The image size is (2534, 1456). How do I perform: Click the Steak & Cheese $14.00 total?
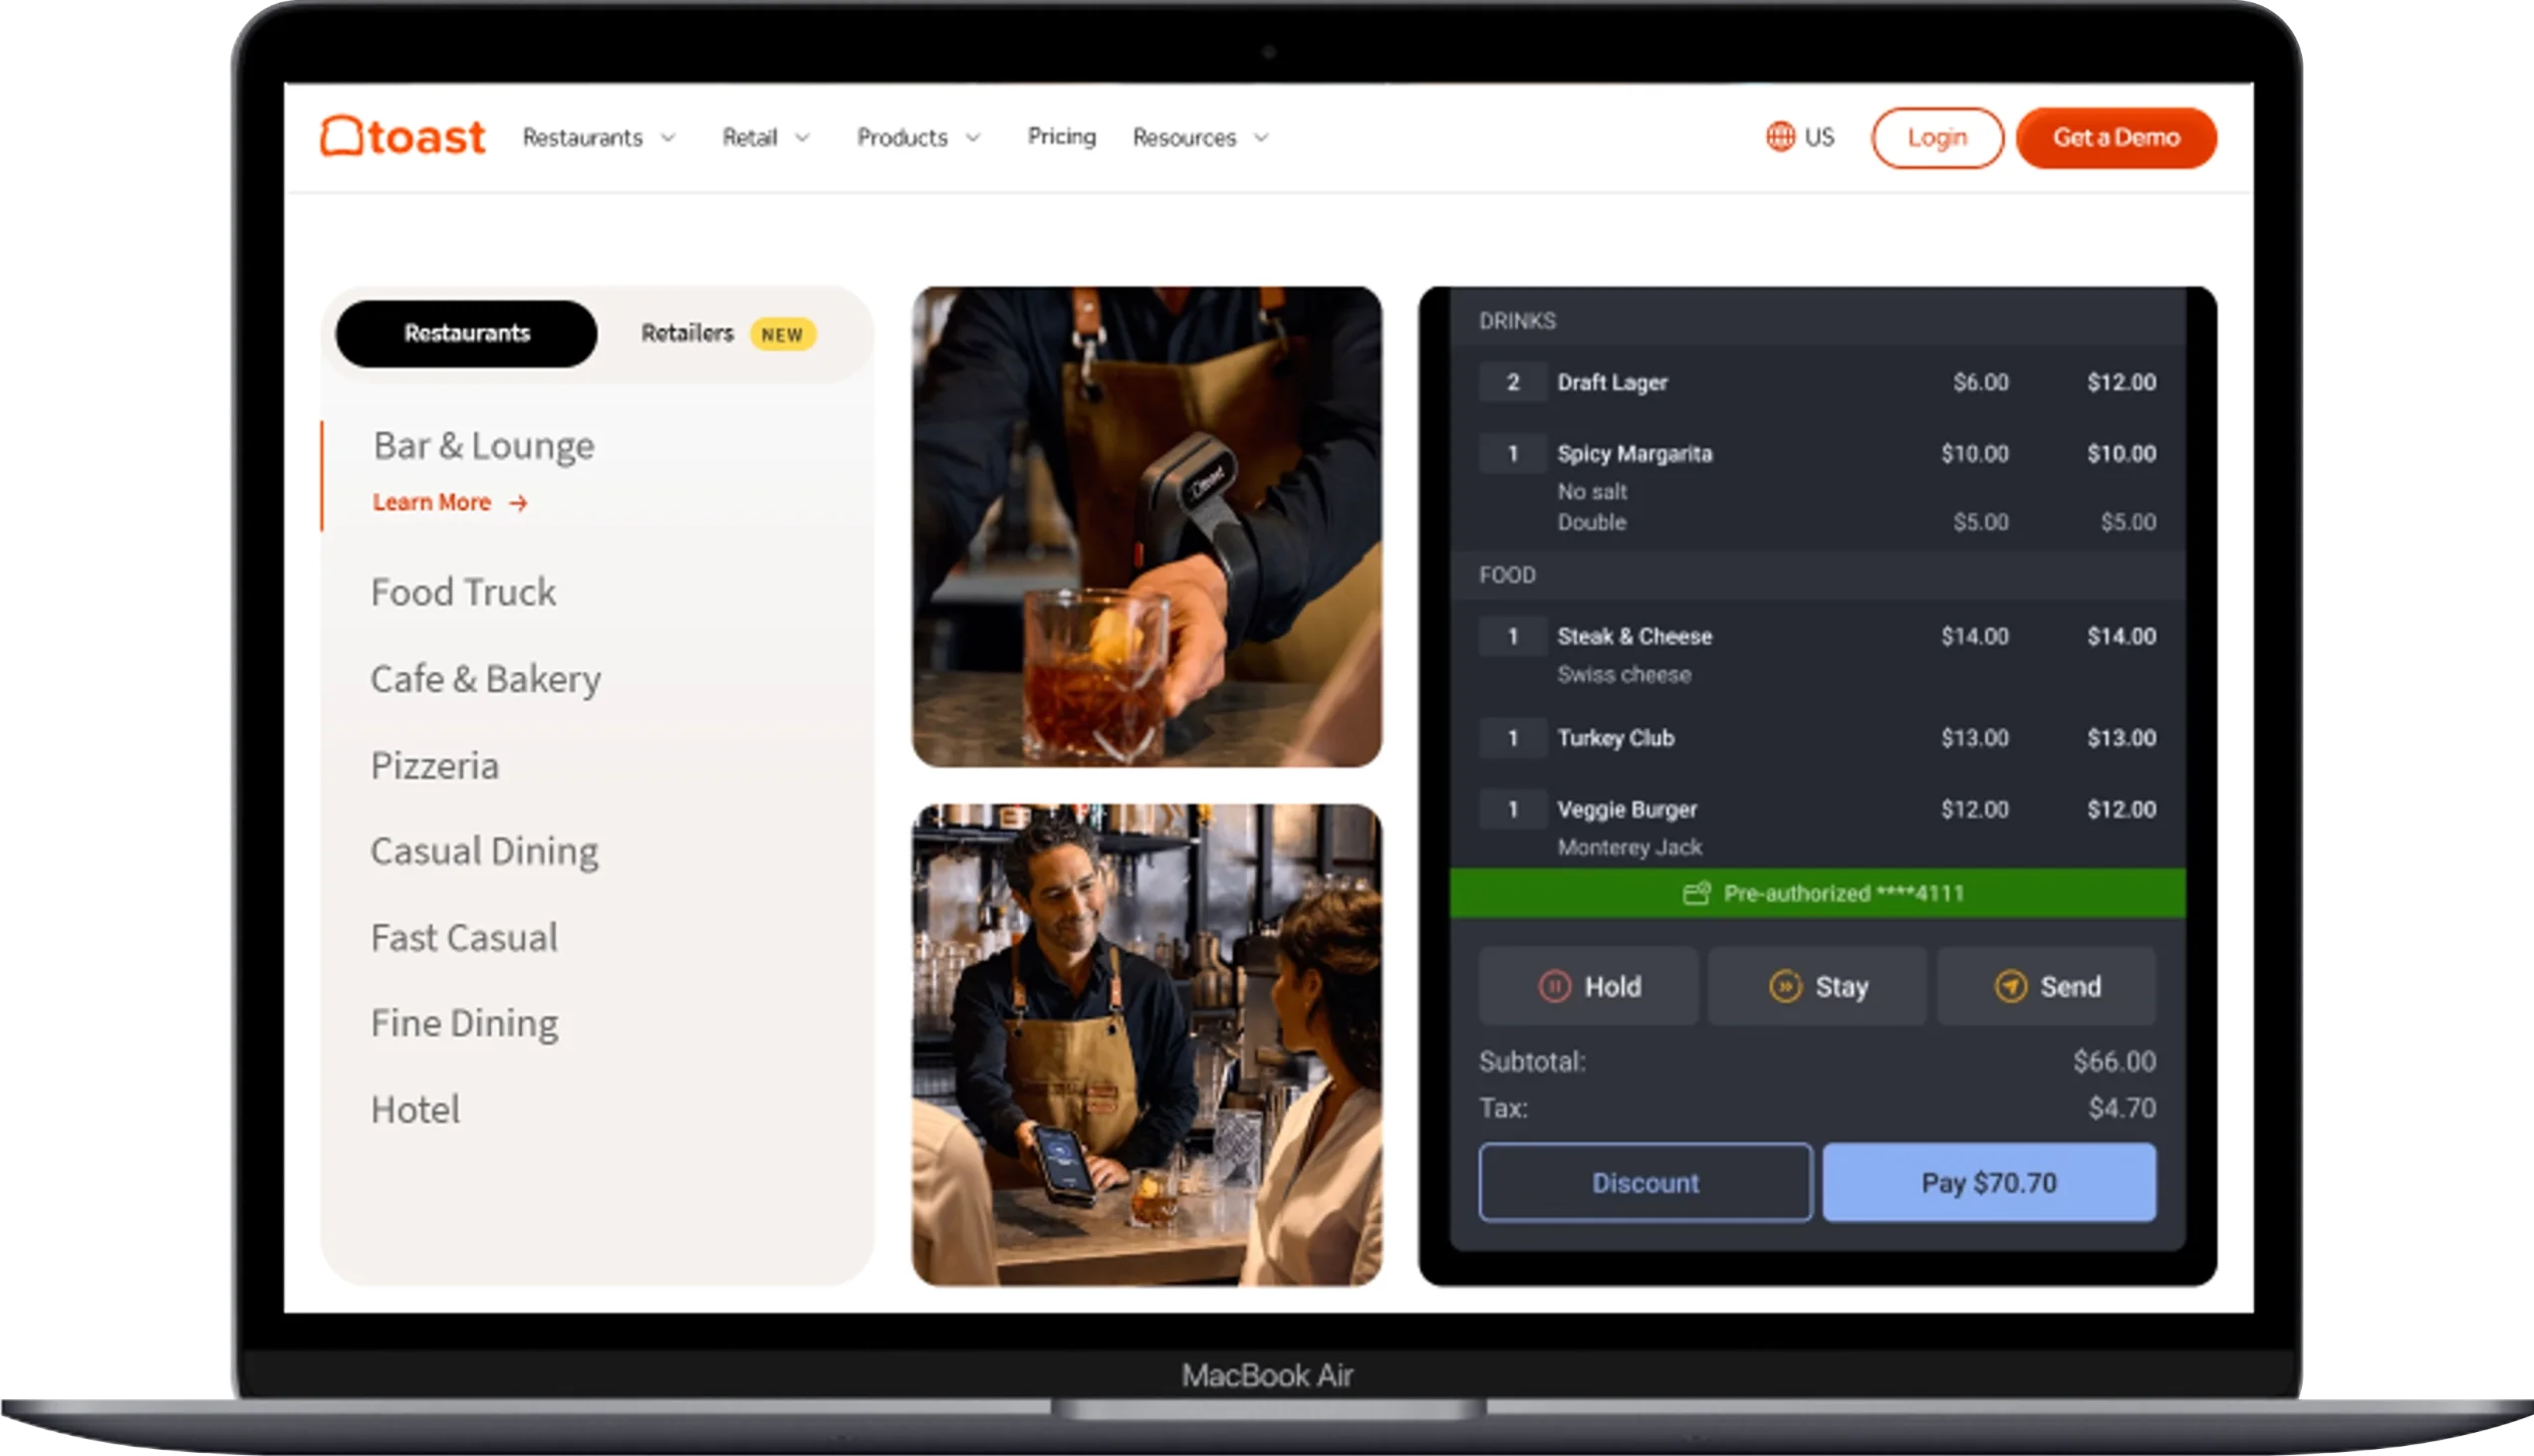pyautogui.click(x=2121, y=636)
